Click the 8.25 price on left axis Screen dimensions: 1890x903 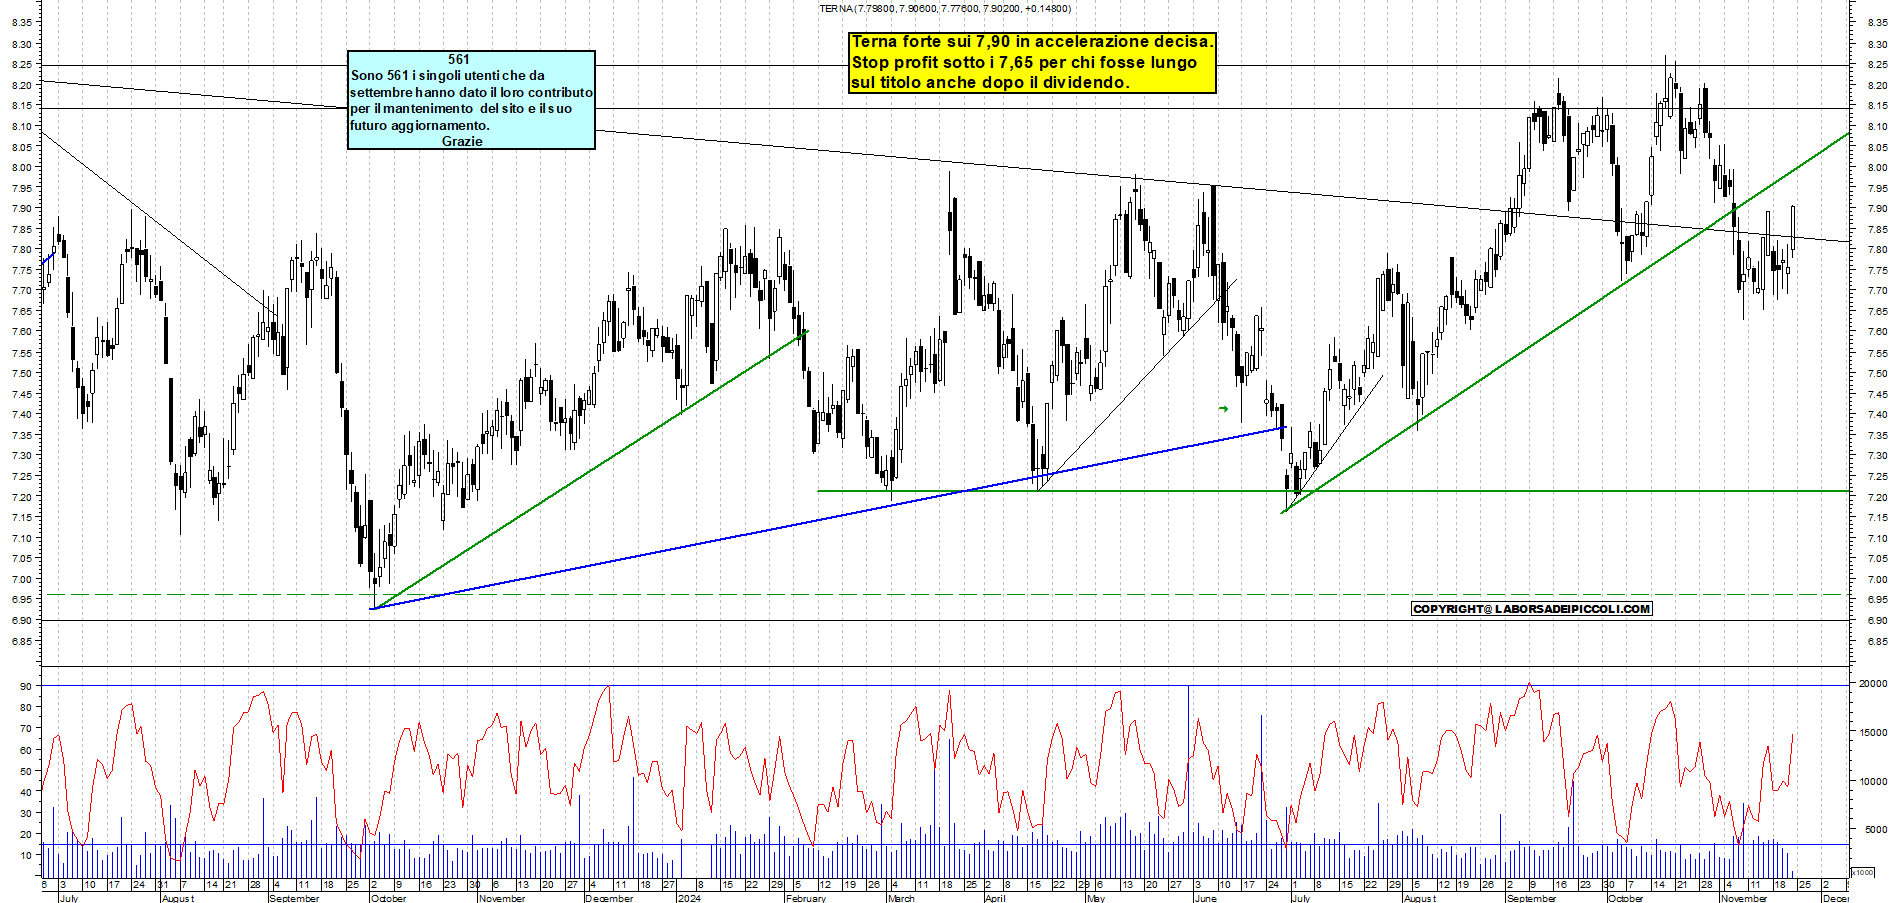pyautogui.click(x=21, y=64)
